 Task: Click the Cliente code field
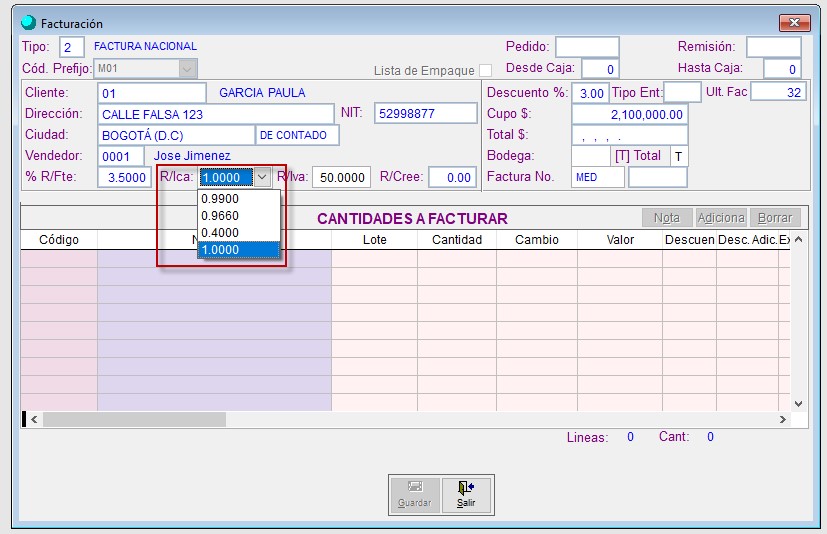pos(152,93)
